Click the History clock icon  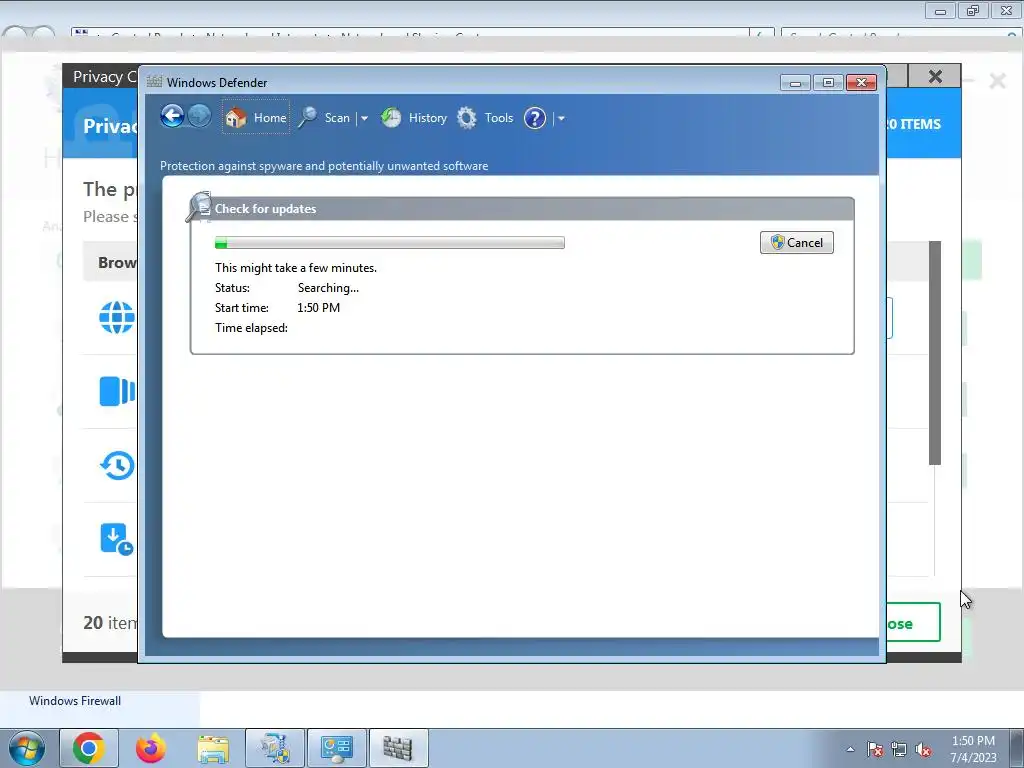[391, 118]
